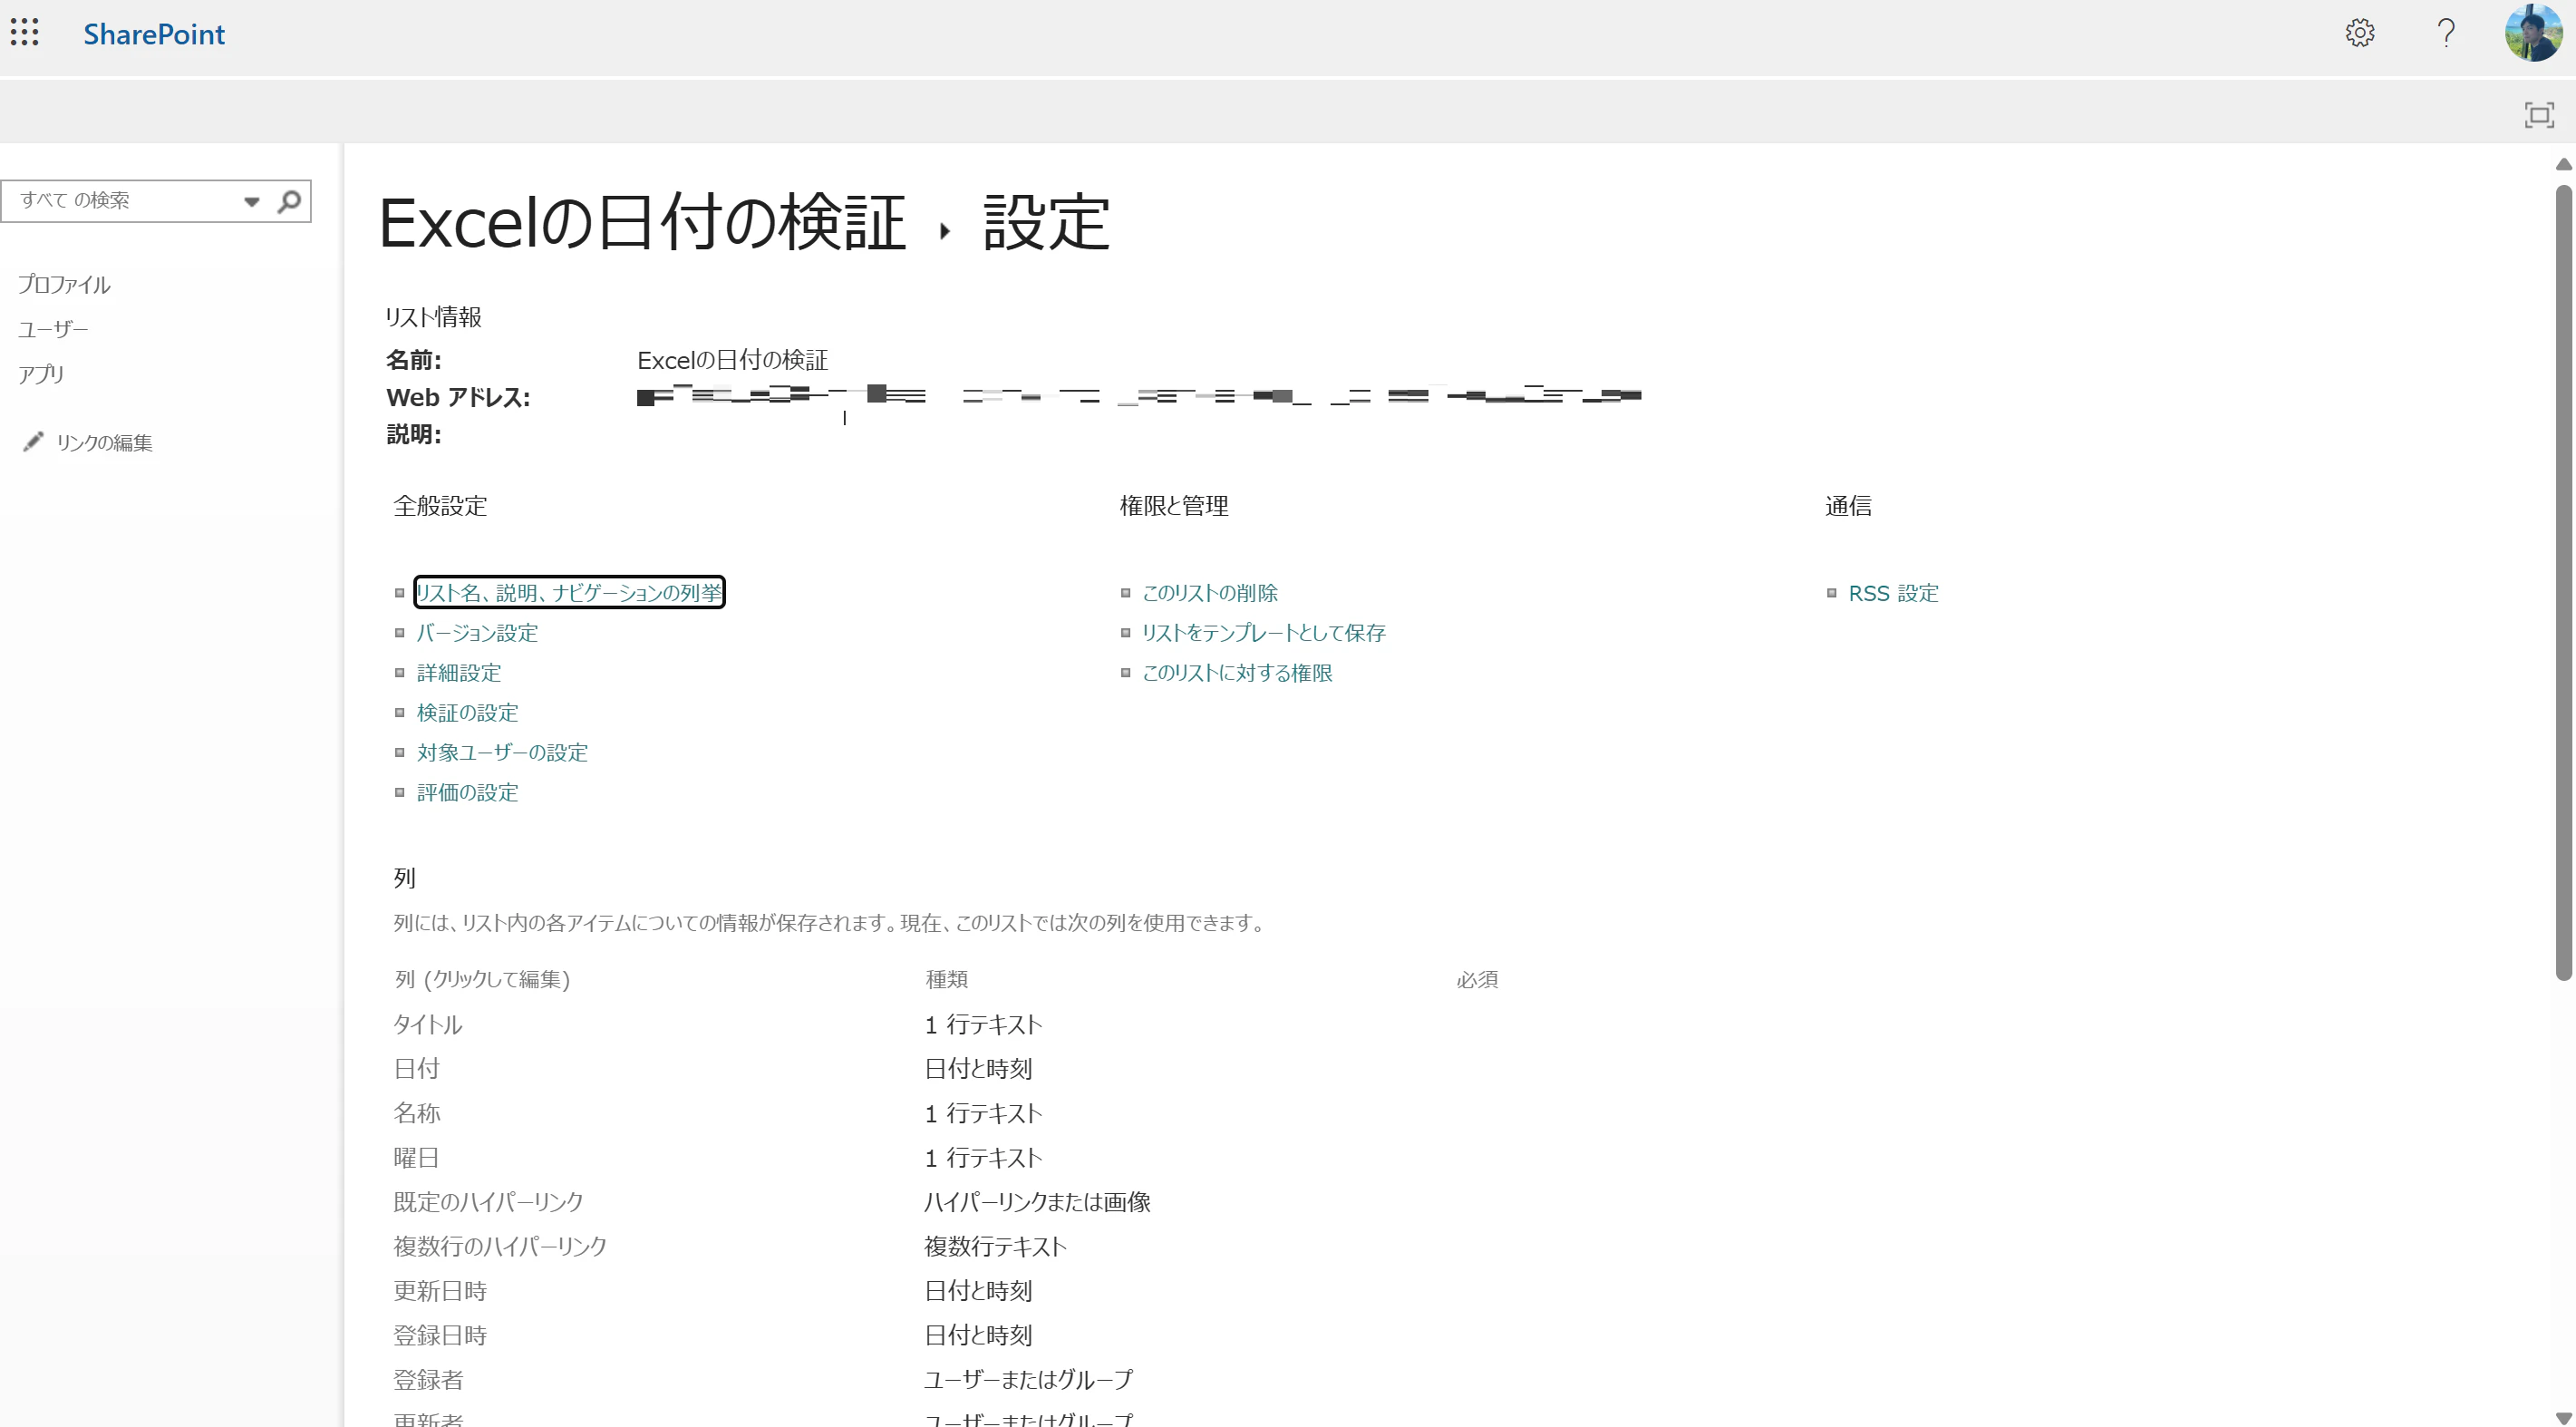Click the すべて の検索 search input field

click(x=120, y=200)
